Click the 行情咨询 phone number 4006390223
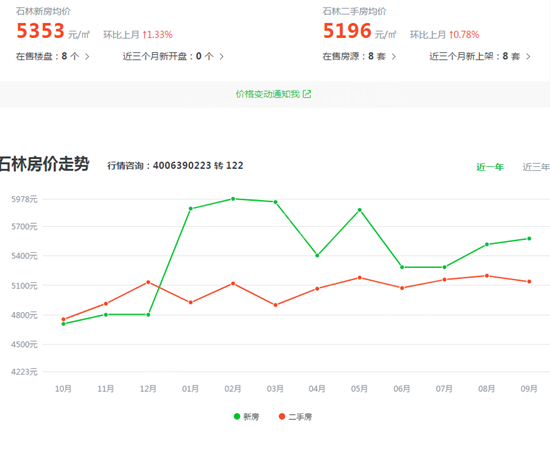This screenshot has width=550, height=452. pyautogui.click(x=182, y=166)
